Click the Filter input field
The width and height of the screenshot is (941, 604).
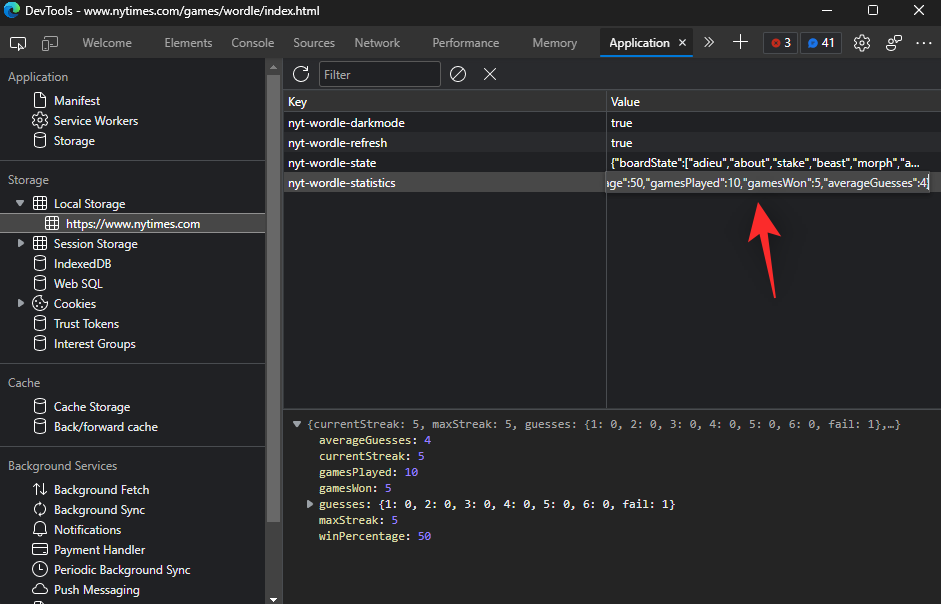pyautogui.click(x=379, y=74)
